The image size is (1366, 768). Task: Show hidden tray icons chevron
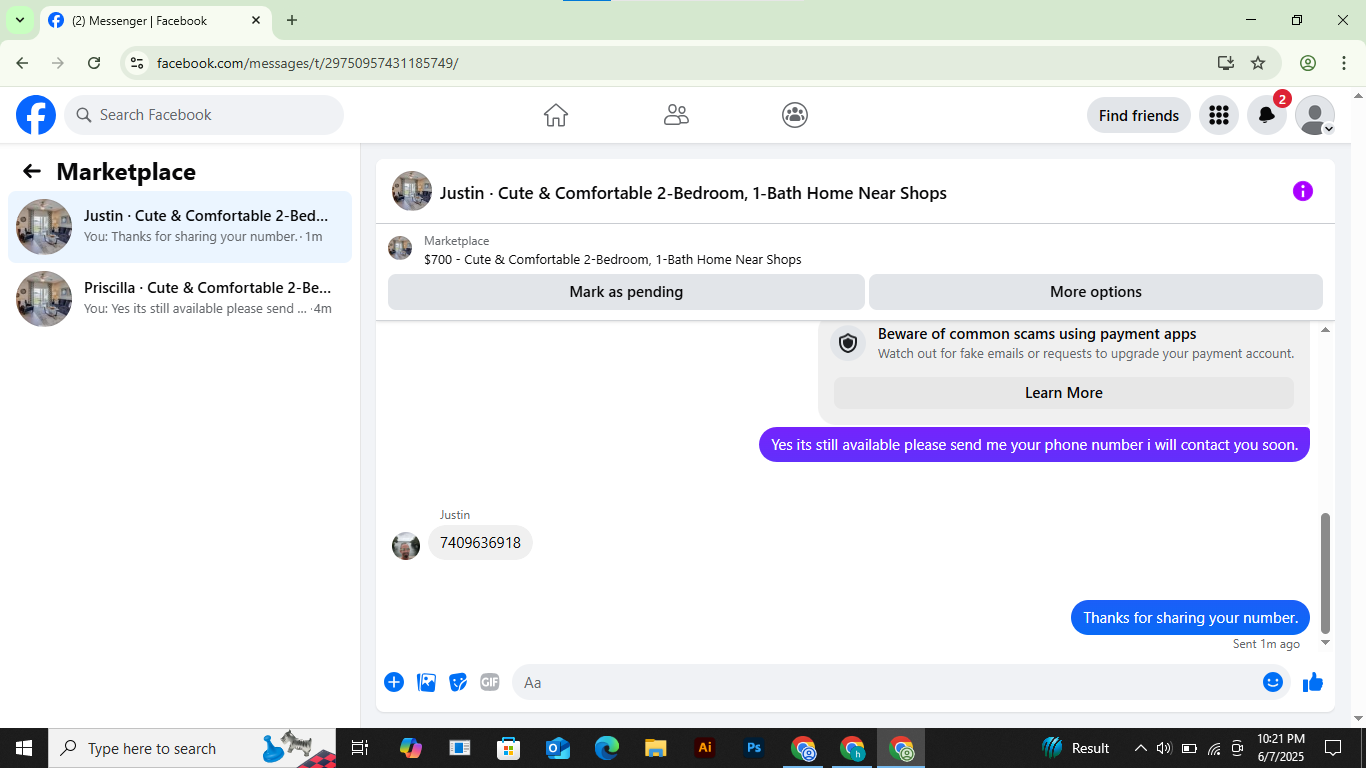[1140, 748]
